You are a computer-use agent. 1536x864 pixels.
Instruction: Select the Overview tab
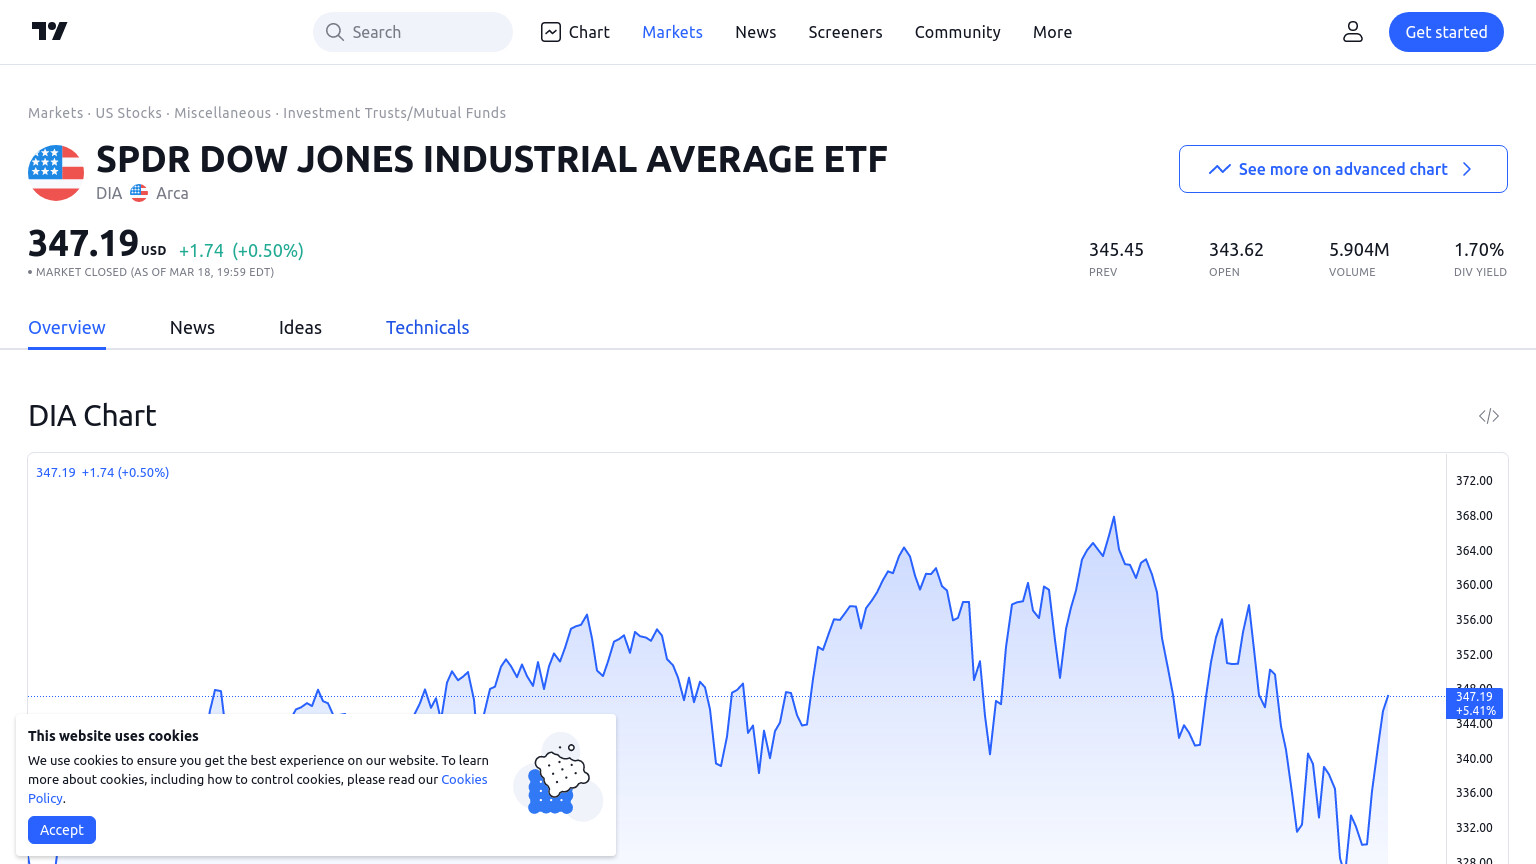tap(67, 328)
